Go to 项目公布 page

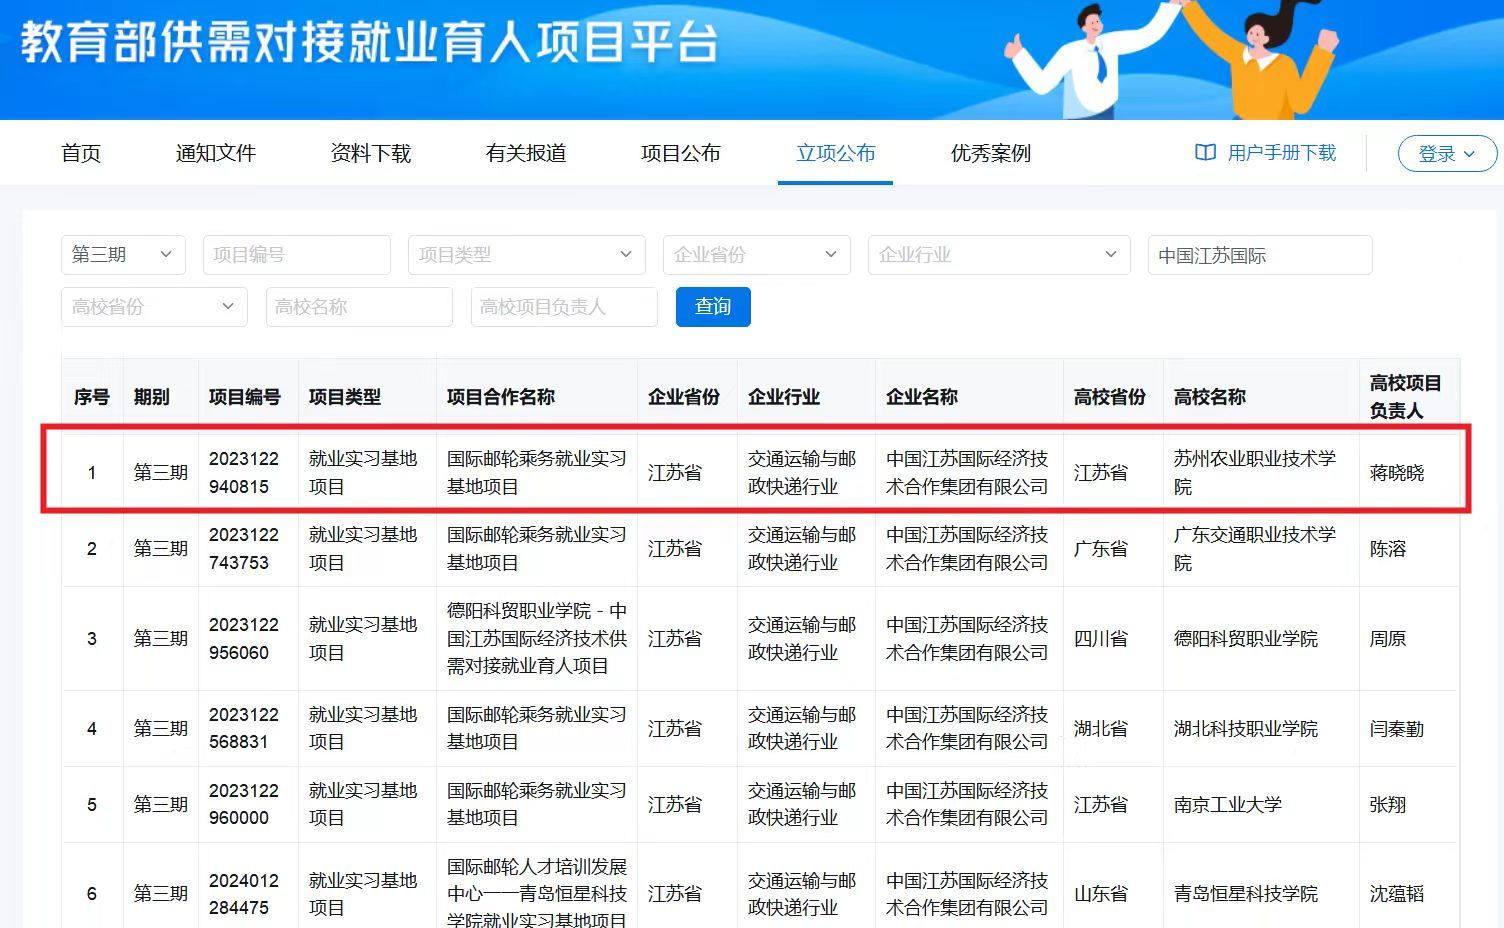click(681, 153)
